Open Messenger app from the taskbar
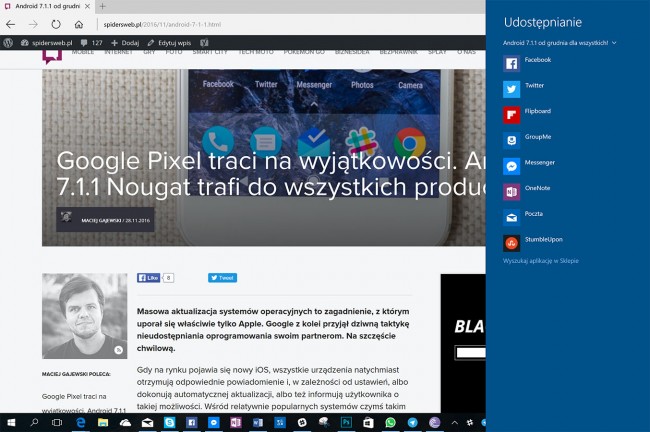 pyautogui.click(x=213, y=422)
